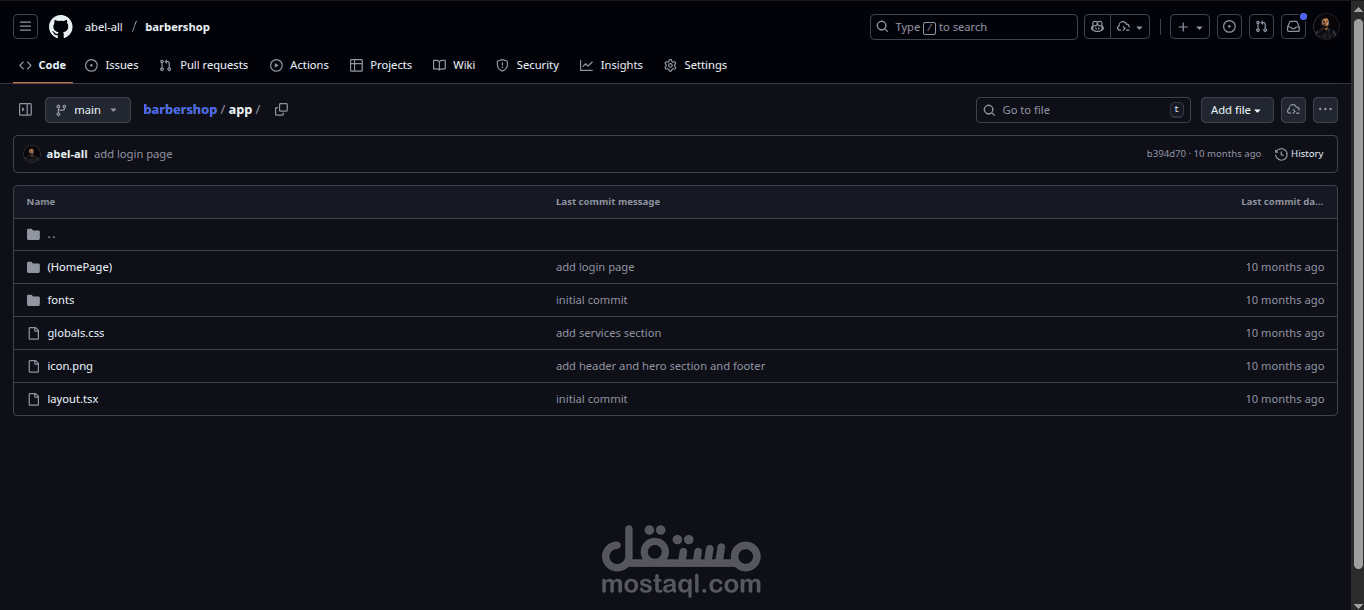Focus the Type / to search field
The width and height of the screenshot is (1364, 610).
(x=974, y=27)
